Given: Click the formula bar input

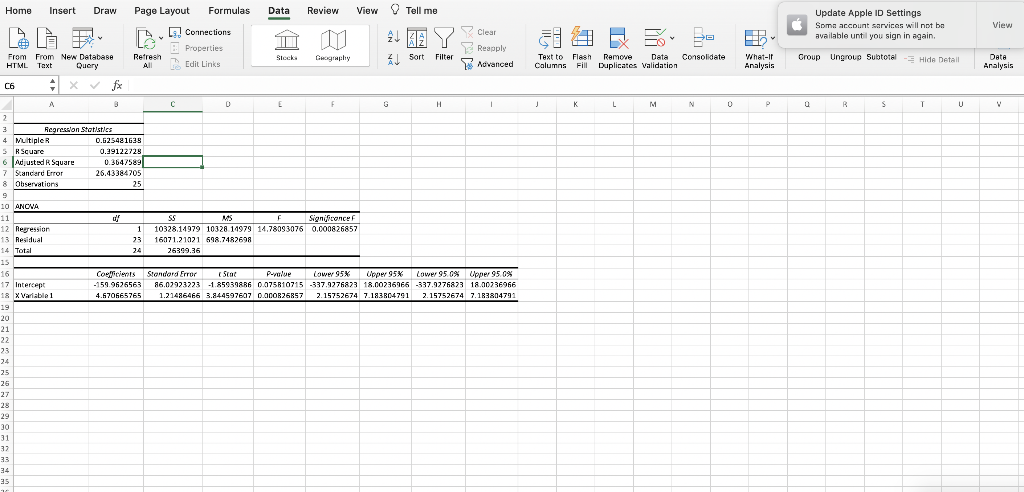Looking at the screenshot, I should click(x=575, y=86).
